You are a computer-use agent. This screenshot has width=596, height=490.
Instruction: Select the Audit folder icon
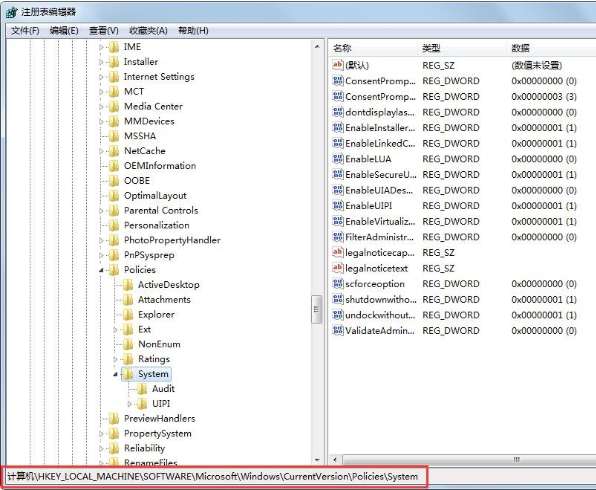pyautogui.click(x=142, y=389)
